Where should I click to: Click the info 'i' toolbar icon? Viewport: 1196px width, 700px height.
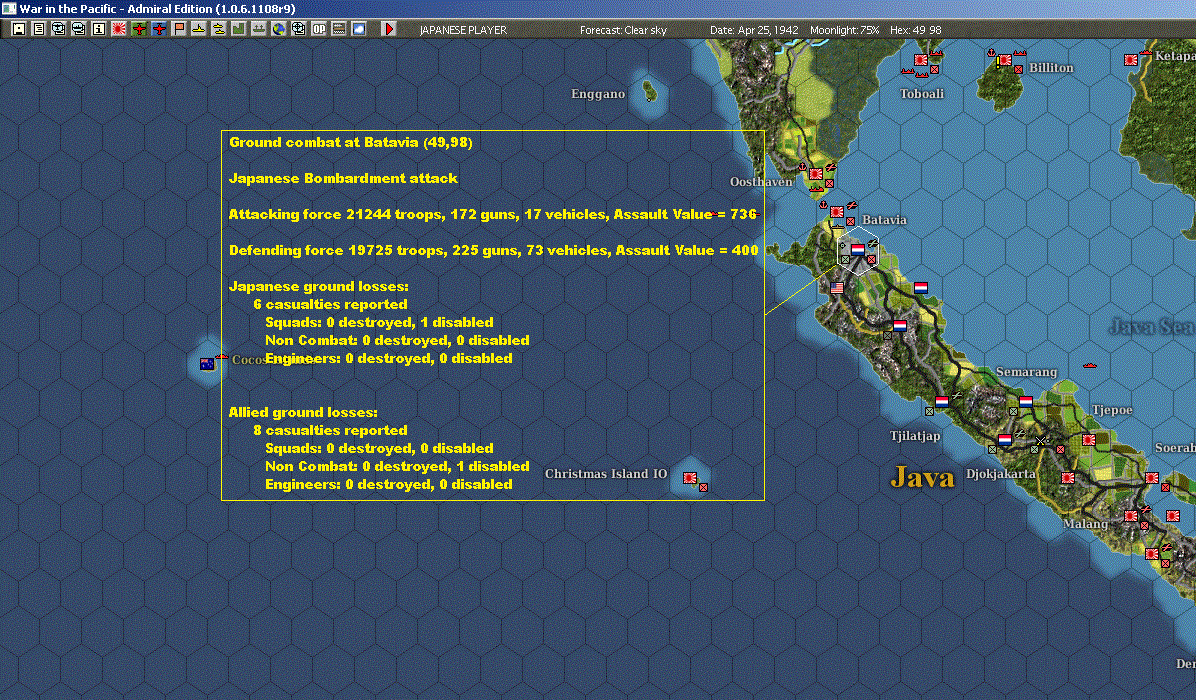(99, 29)
